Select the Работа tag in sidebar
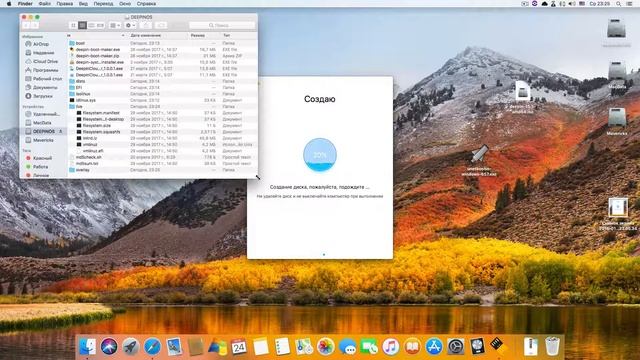This screenshot has height=360, width=640. 37,167
